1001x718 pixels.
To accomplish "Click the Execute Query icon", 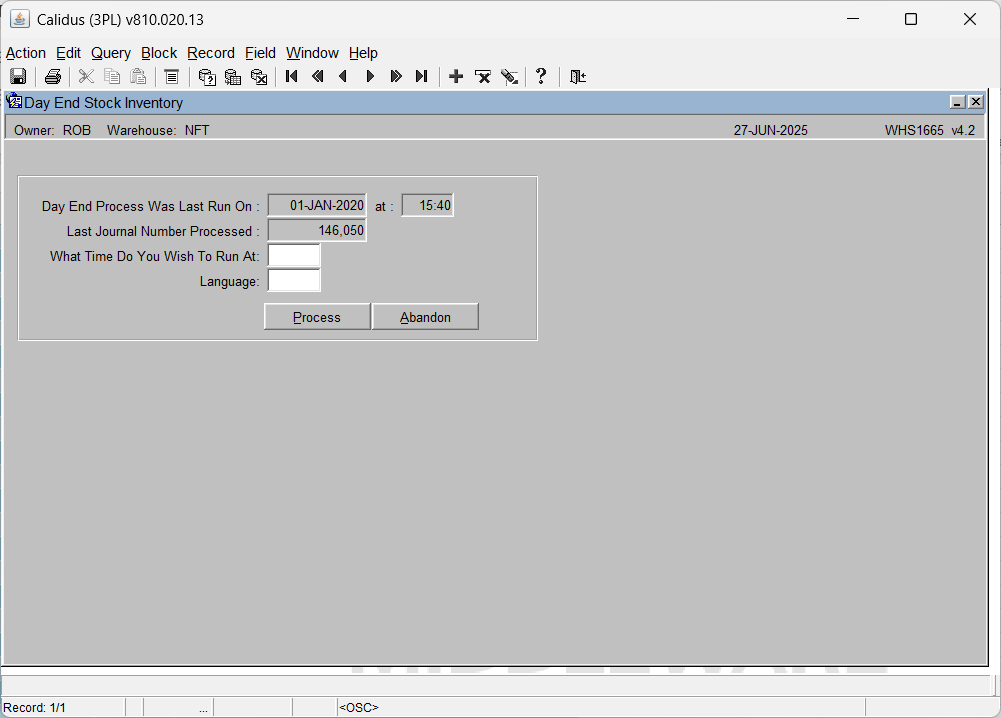I will point(233,77).
